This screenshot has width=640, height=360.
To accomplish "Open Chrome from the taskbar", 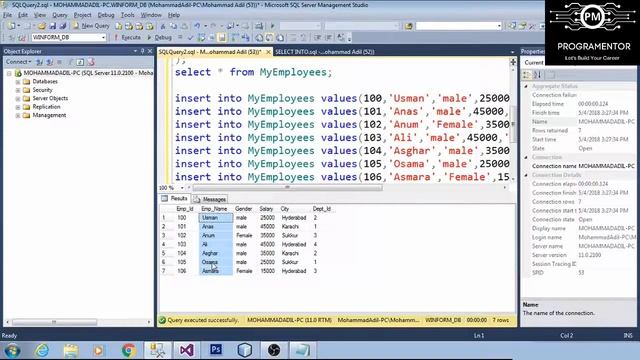I will click(129, 351).
